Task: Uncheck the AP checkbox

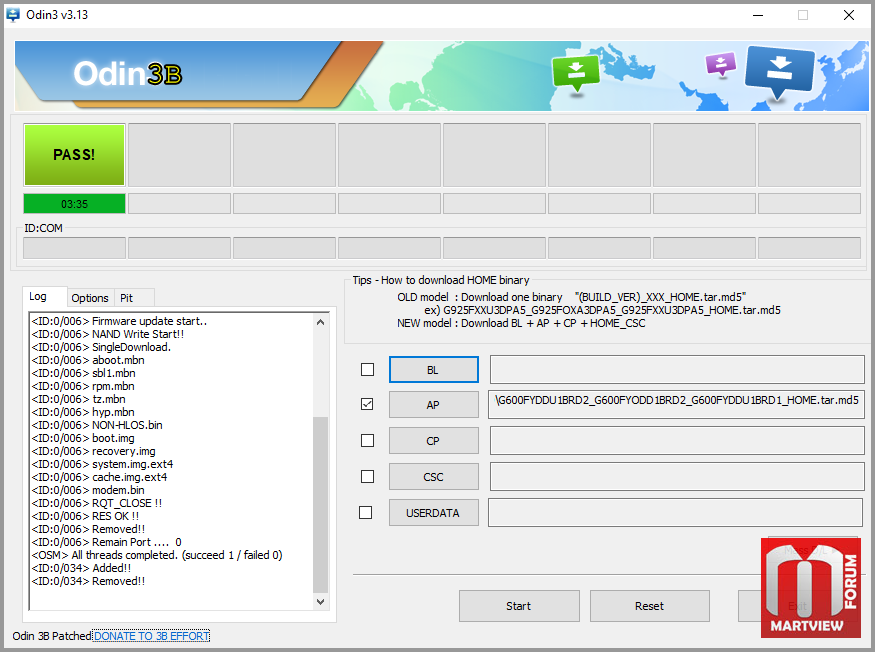Action: (367, 404)
